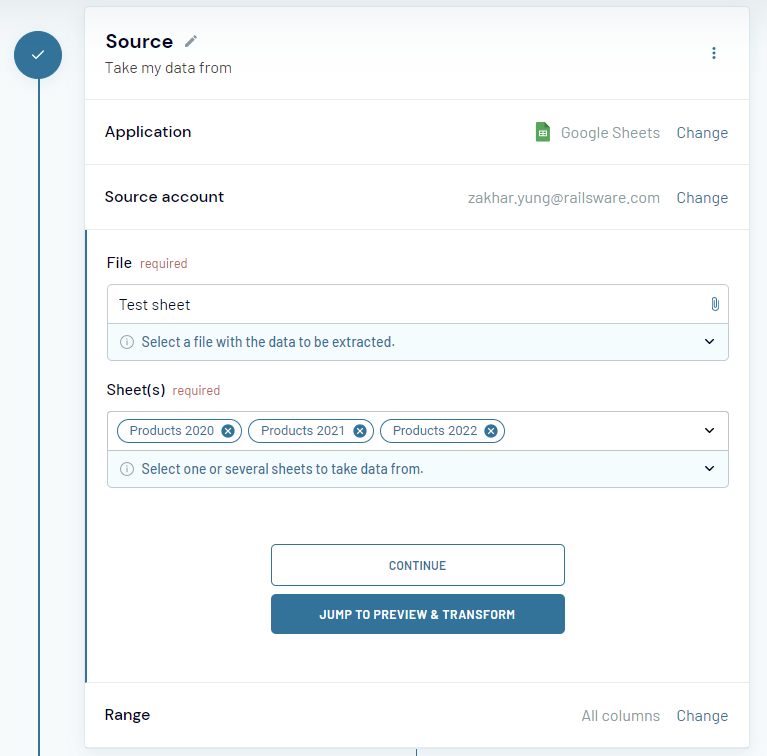Click info icon beside sheets selection hint

click(127, 469)
